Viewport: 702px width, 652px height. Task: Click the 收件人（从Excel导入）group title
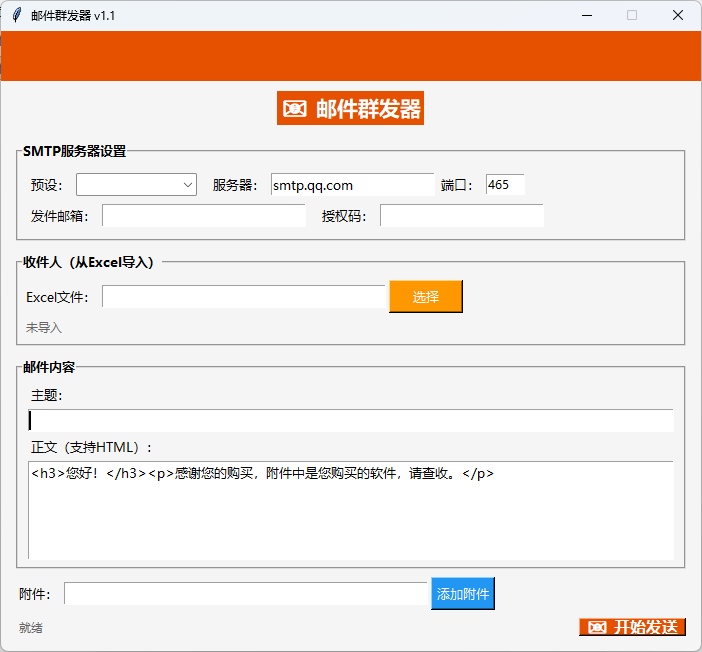click(88, 262)
